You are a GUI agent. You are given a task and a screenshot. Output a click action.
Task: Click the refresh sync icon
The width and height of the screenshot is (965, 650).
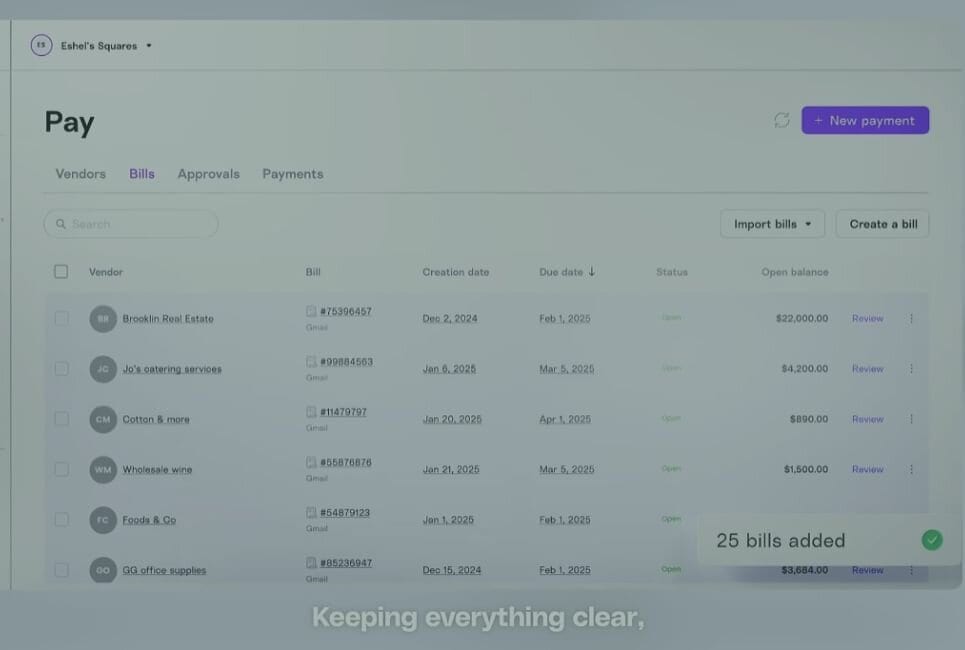(x=782, y=120)
